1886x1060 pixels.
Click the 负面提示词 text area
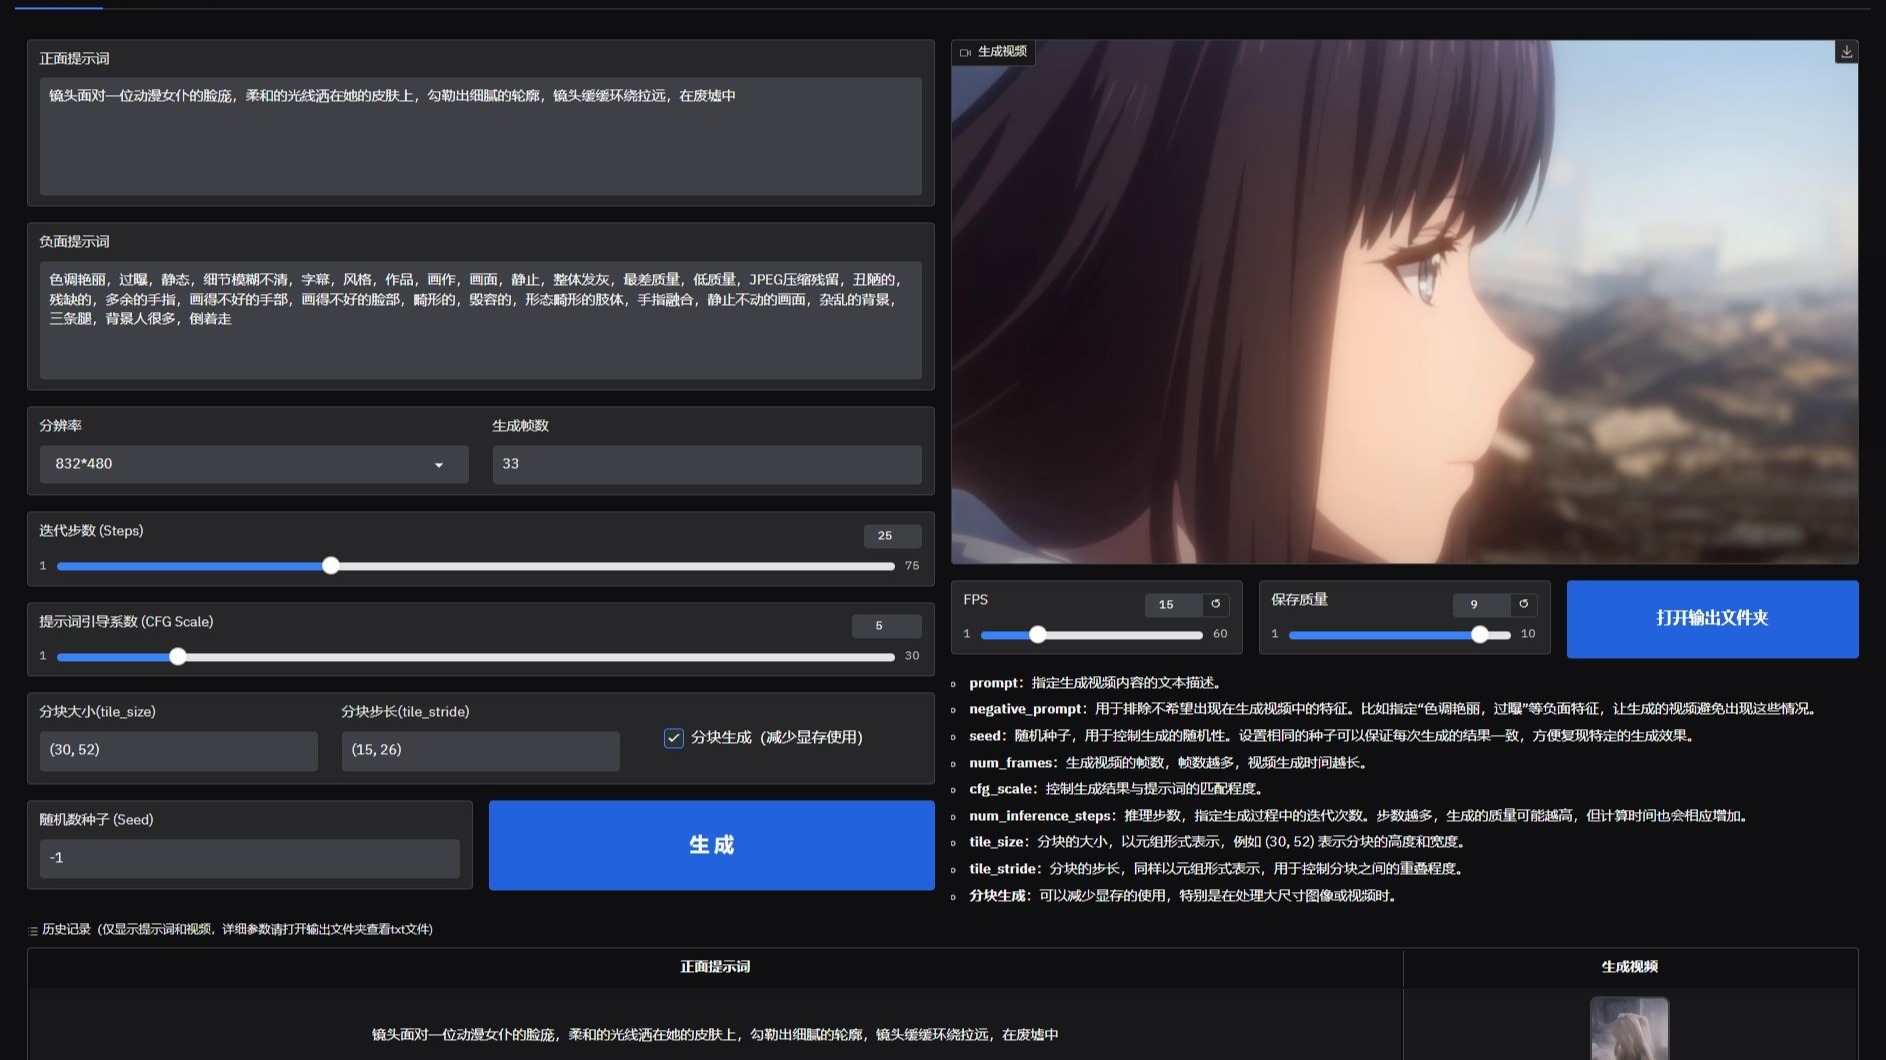coord(480,320)
